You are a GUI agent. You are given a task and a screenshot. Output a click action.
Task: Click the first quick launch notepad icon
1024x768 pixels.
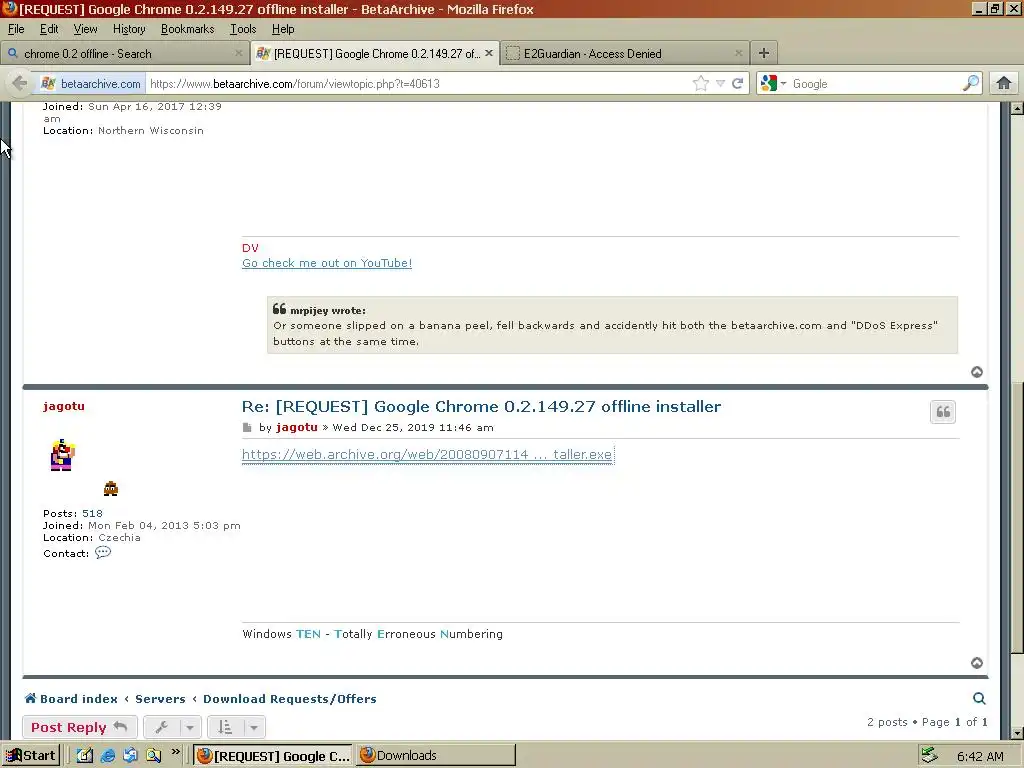pyautogui.click(x=85, y=756)
